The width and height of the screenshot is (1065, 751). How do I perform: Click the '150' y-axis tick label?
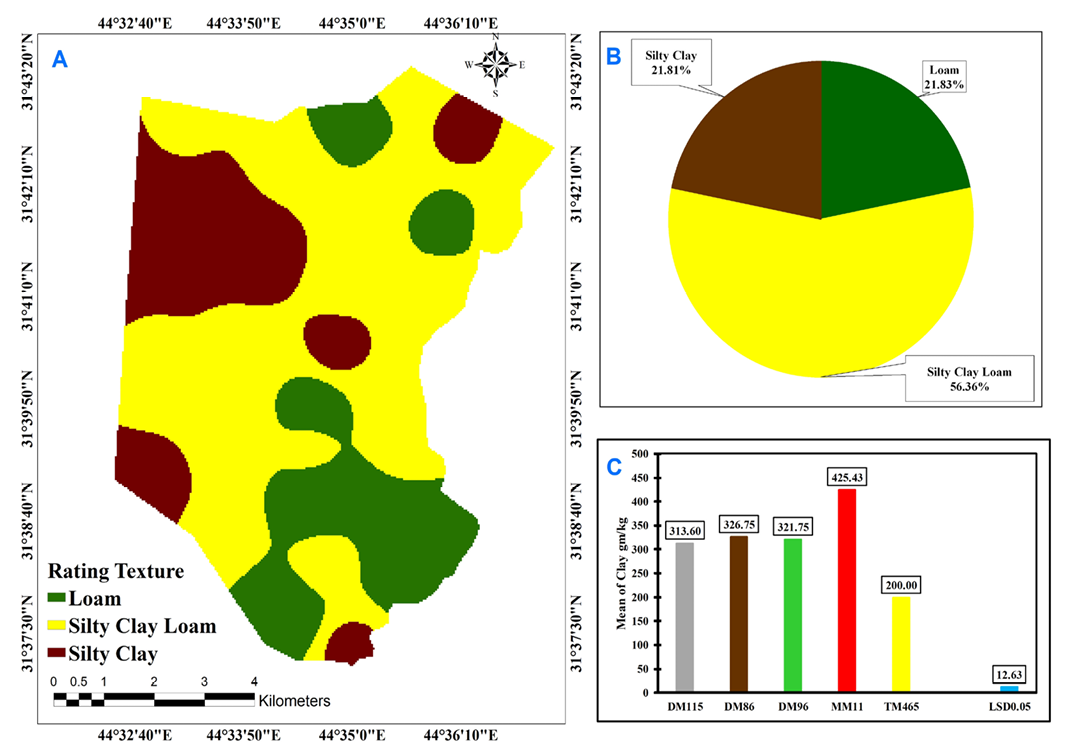pos(640,621)
